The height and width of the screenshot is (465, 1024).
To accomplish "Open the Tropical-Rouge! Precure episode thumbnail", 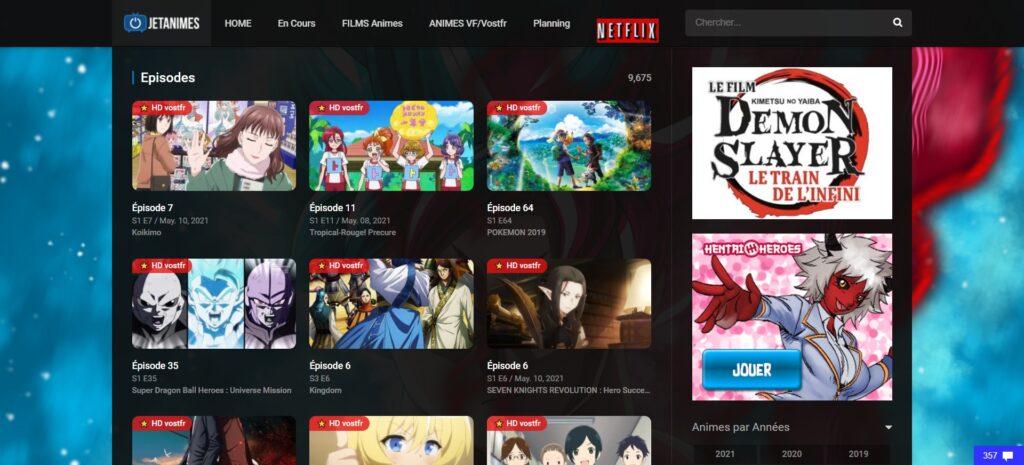I will click(x=391, y=146).
